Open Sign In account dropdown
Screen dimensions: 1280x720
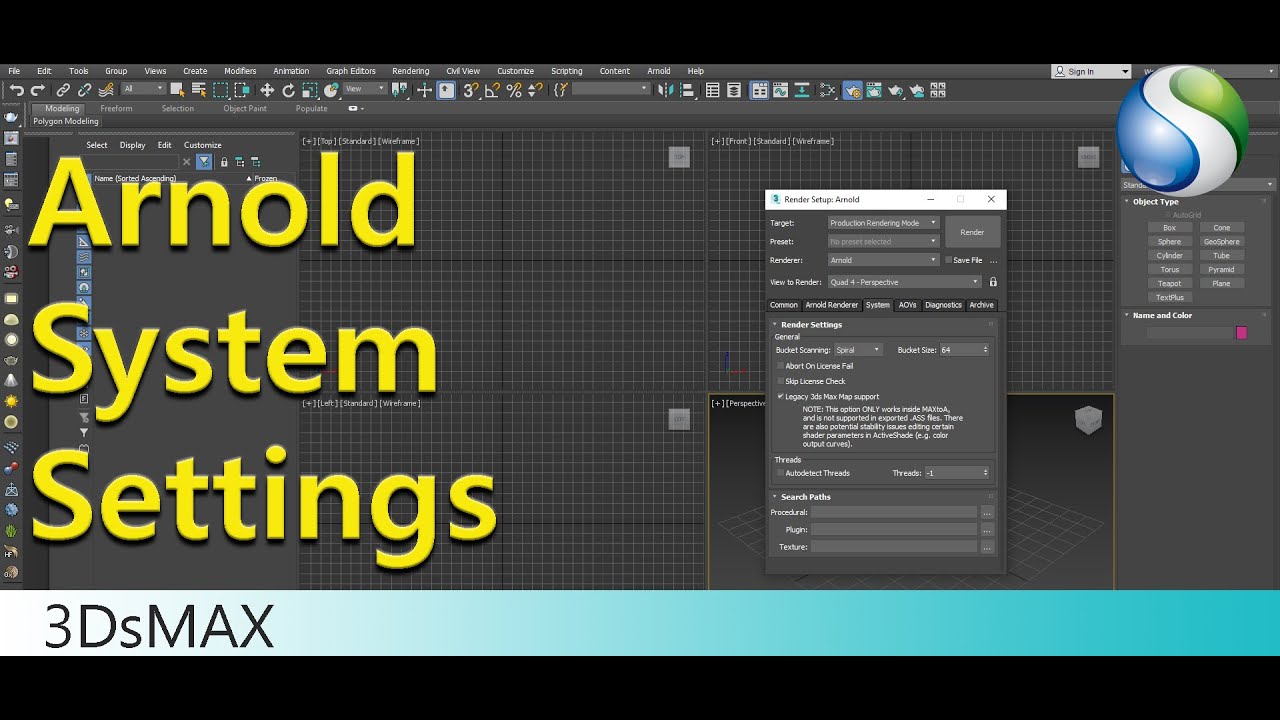pos(1091,71)
